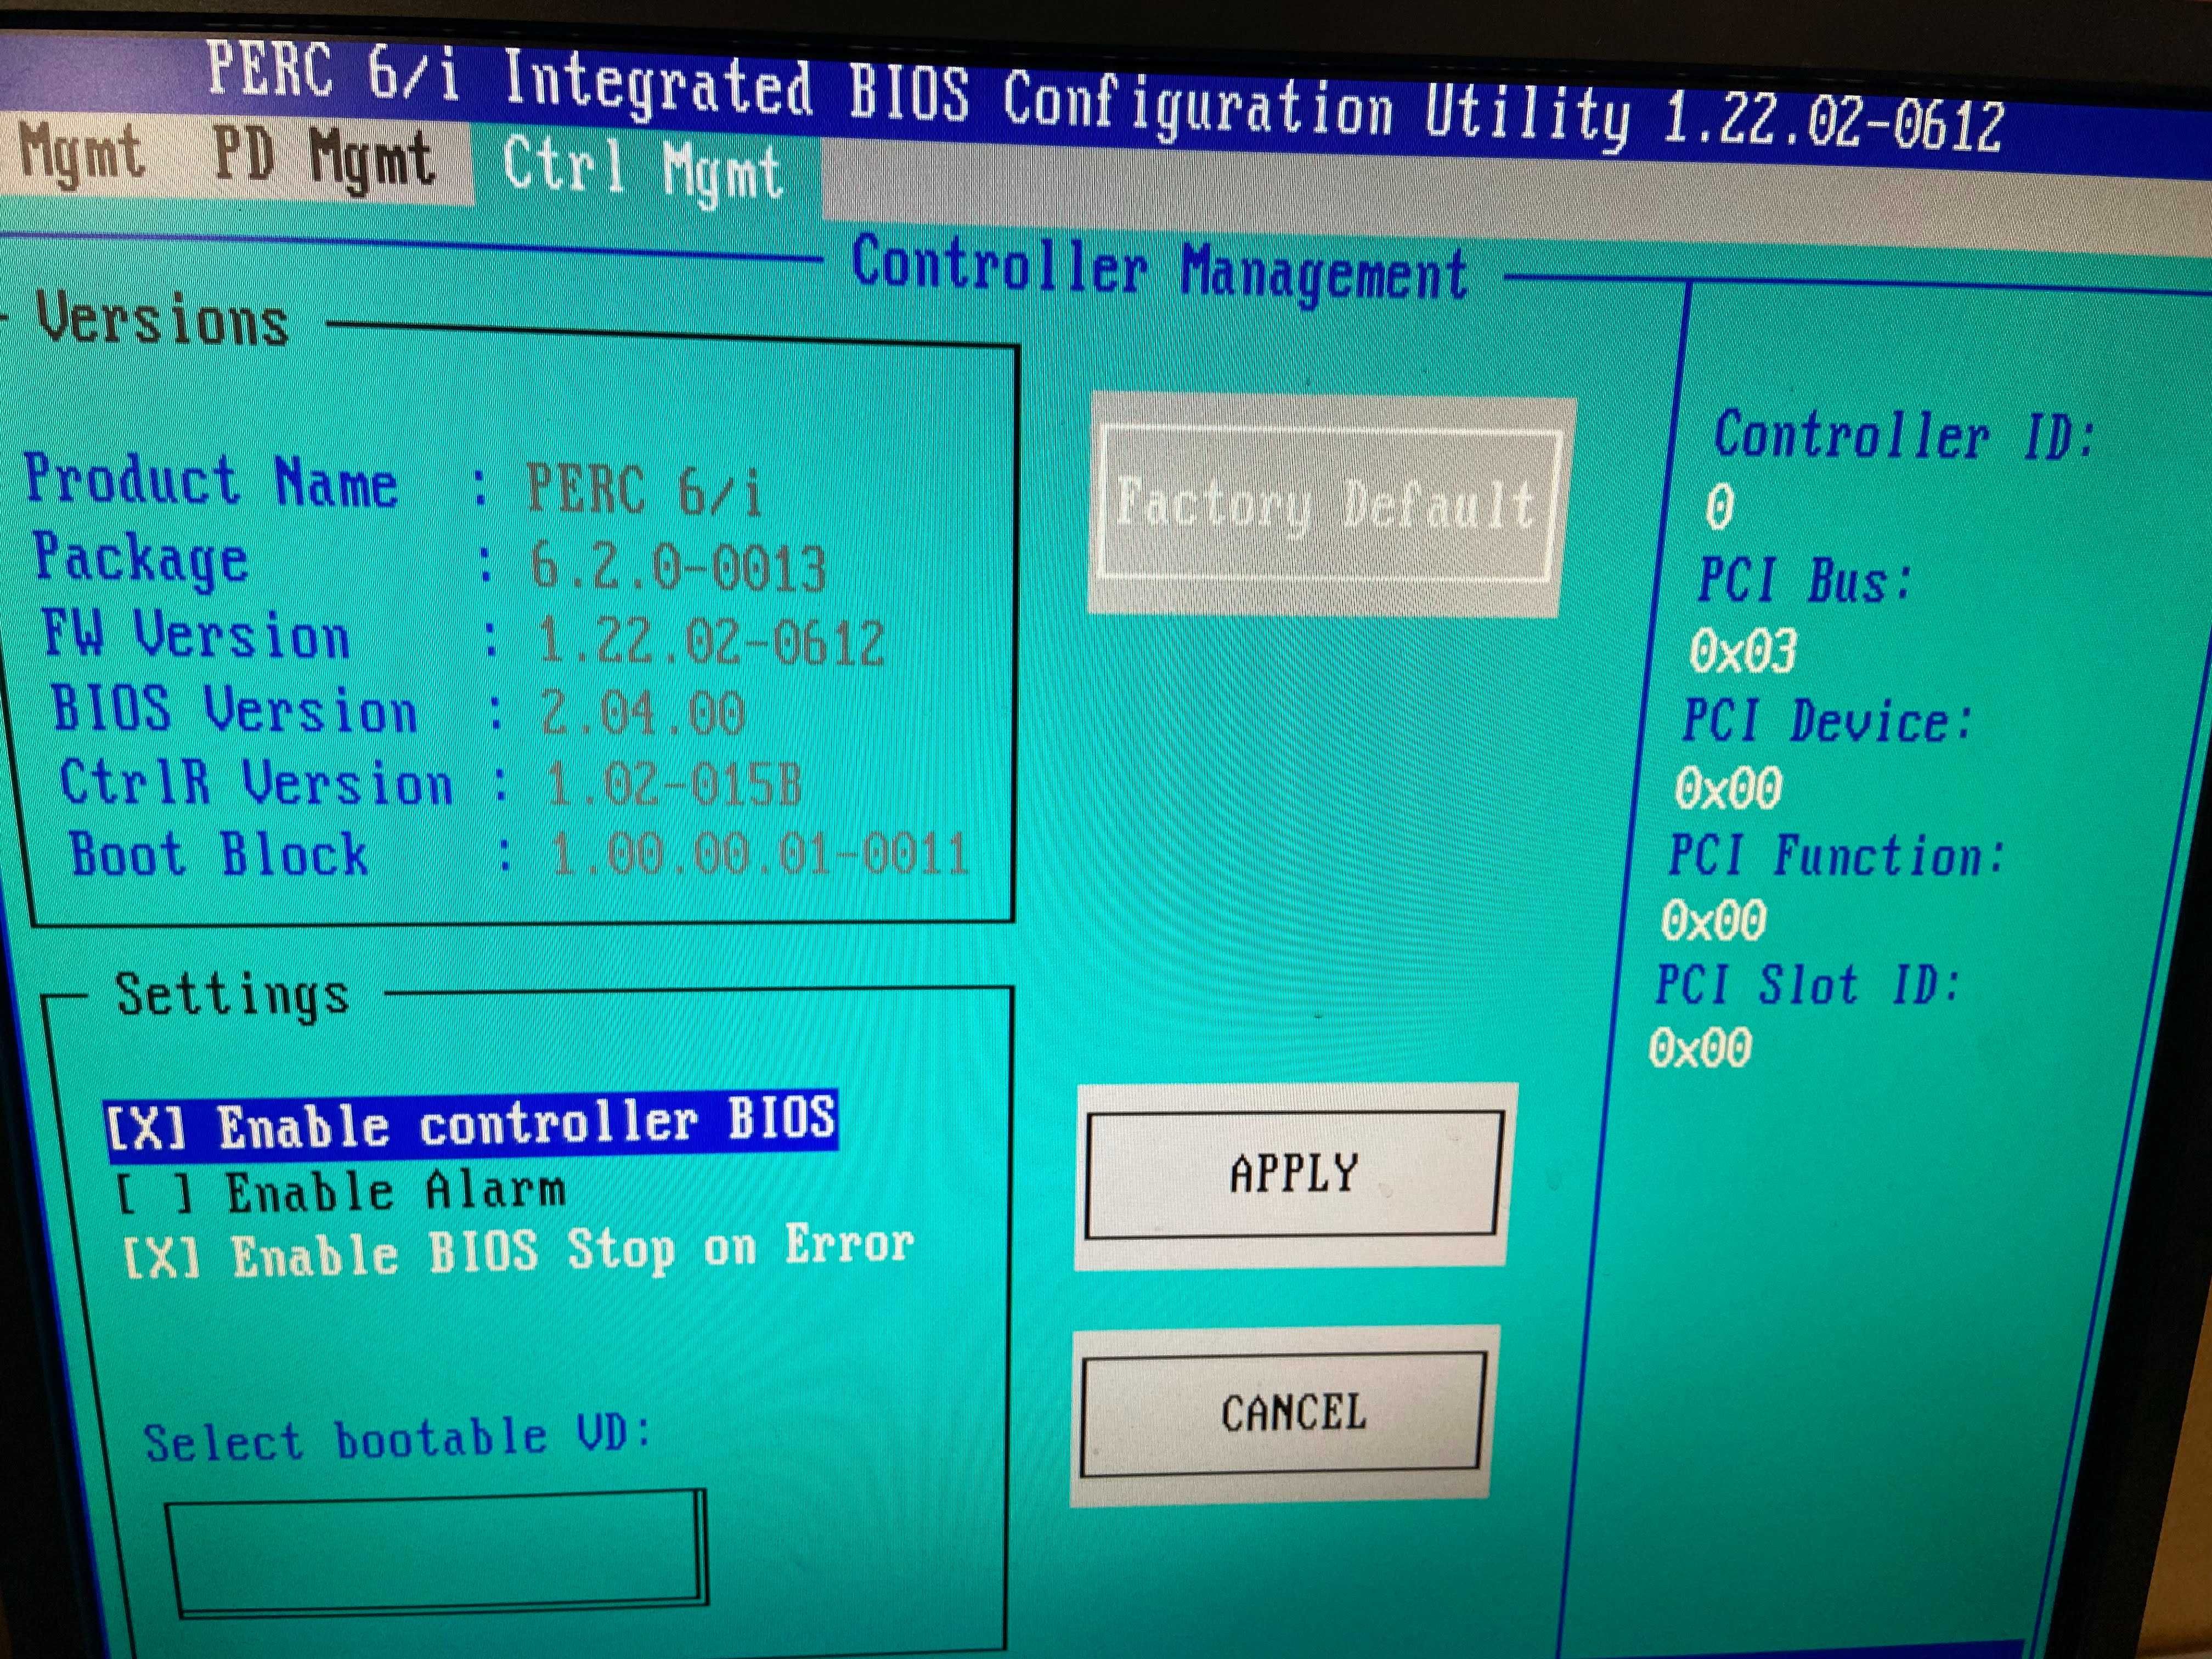Click the Versions section heading
Image resolution: width=2212 pixels, height=1659 pixels.
[x=163, y=321]
